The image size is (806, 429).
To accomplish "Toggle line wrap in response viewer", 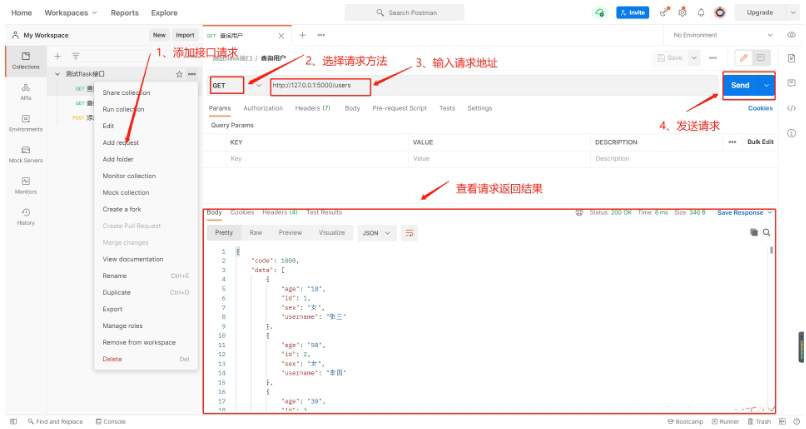I will tap(409, 232).
